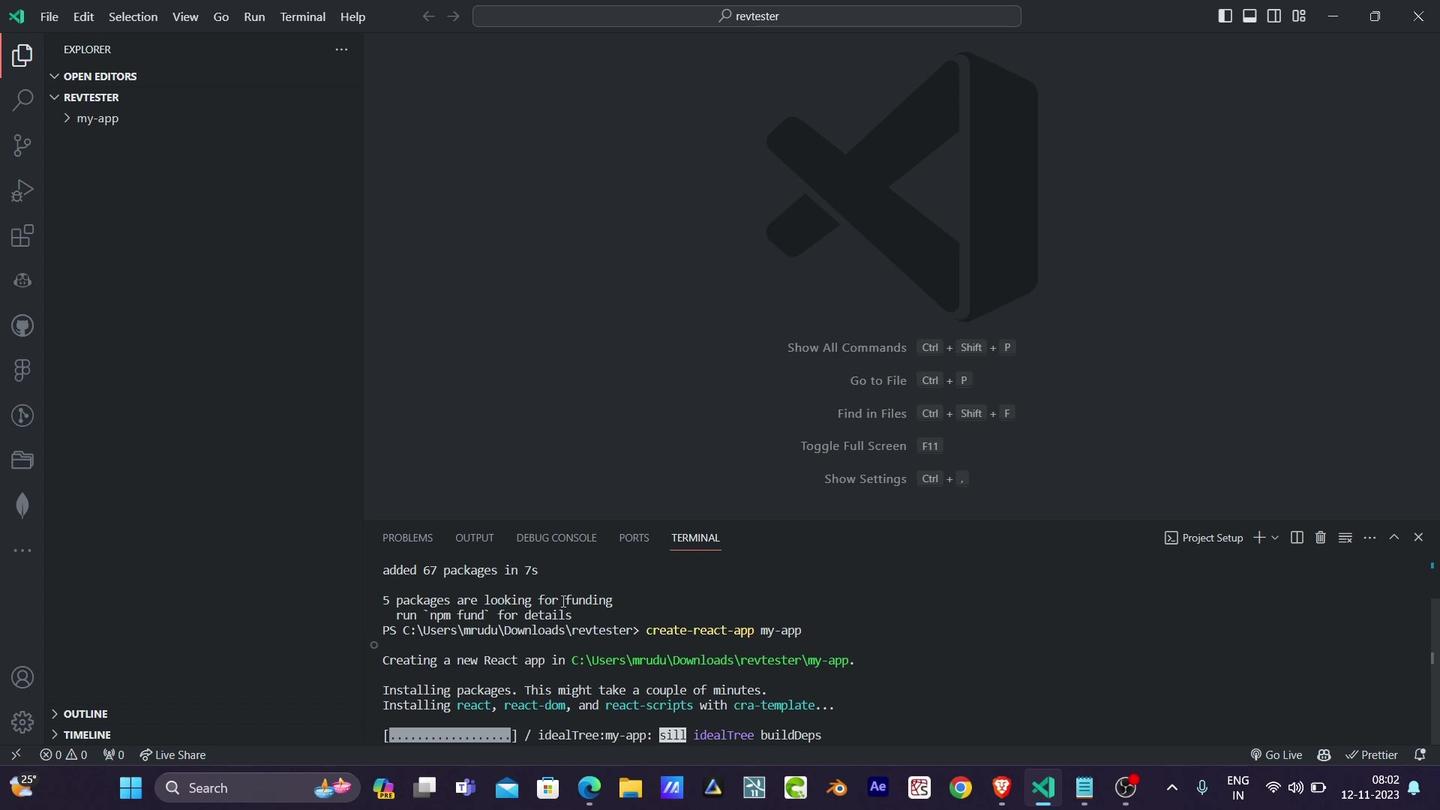The width and height of the screenshot is (1440, 810).
Task: Go back using the navigation arrow
Action: click(x=429, y=16)
